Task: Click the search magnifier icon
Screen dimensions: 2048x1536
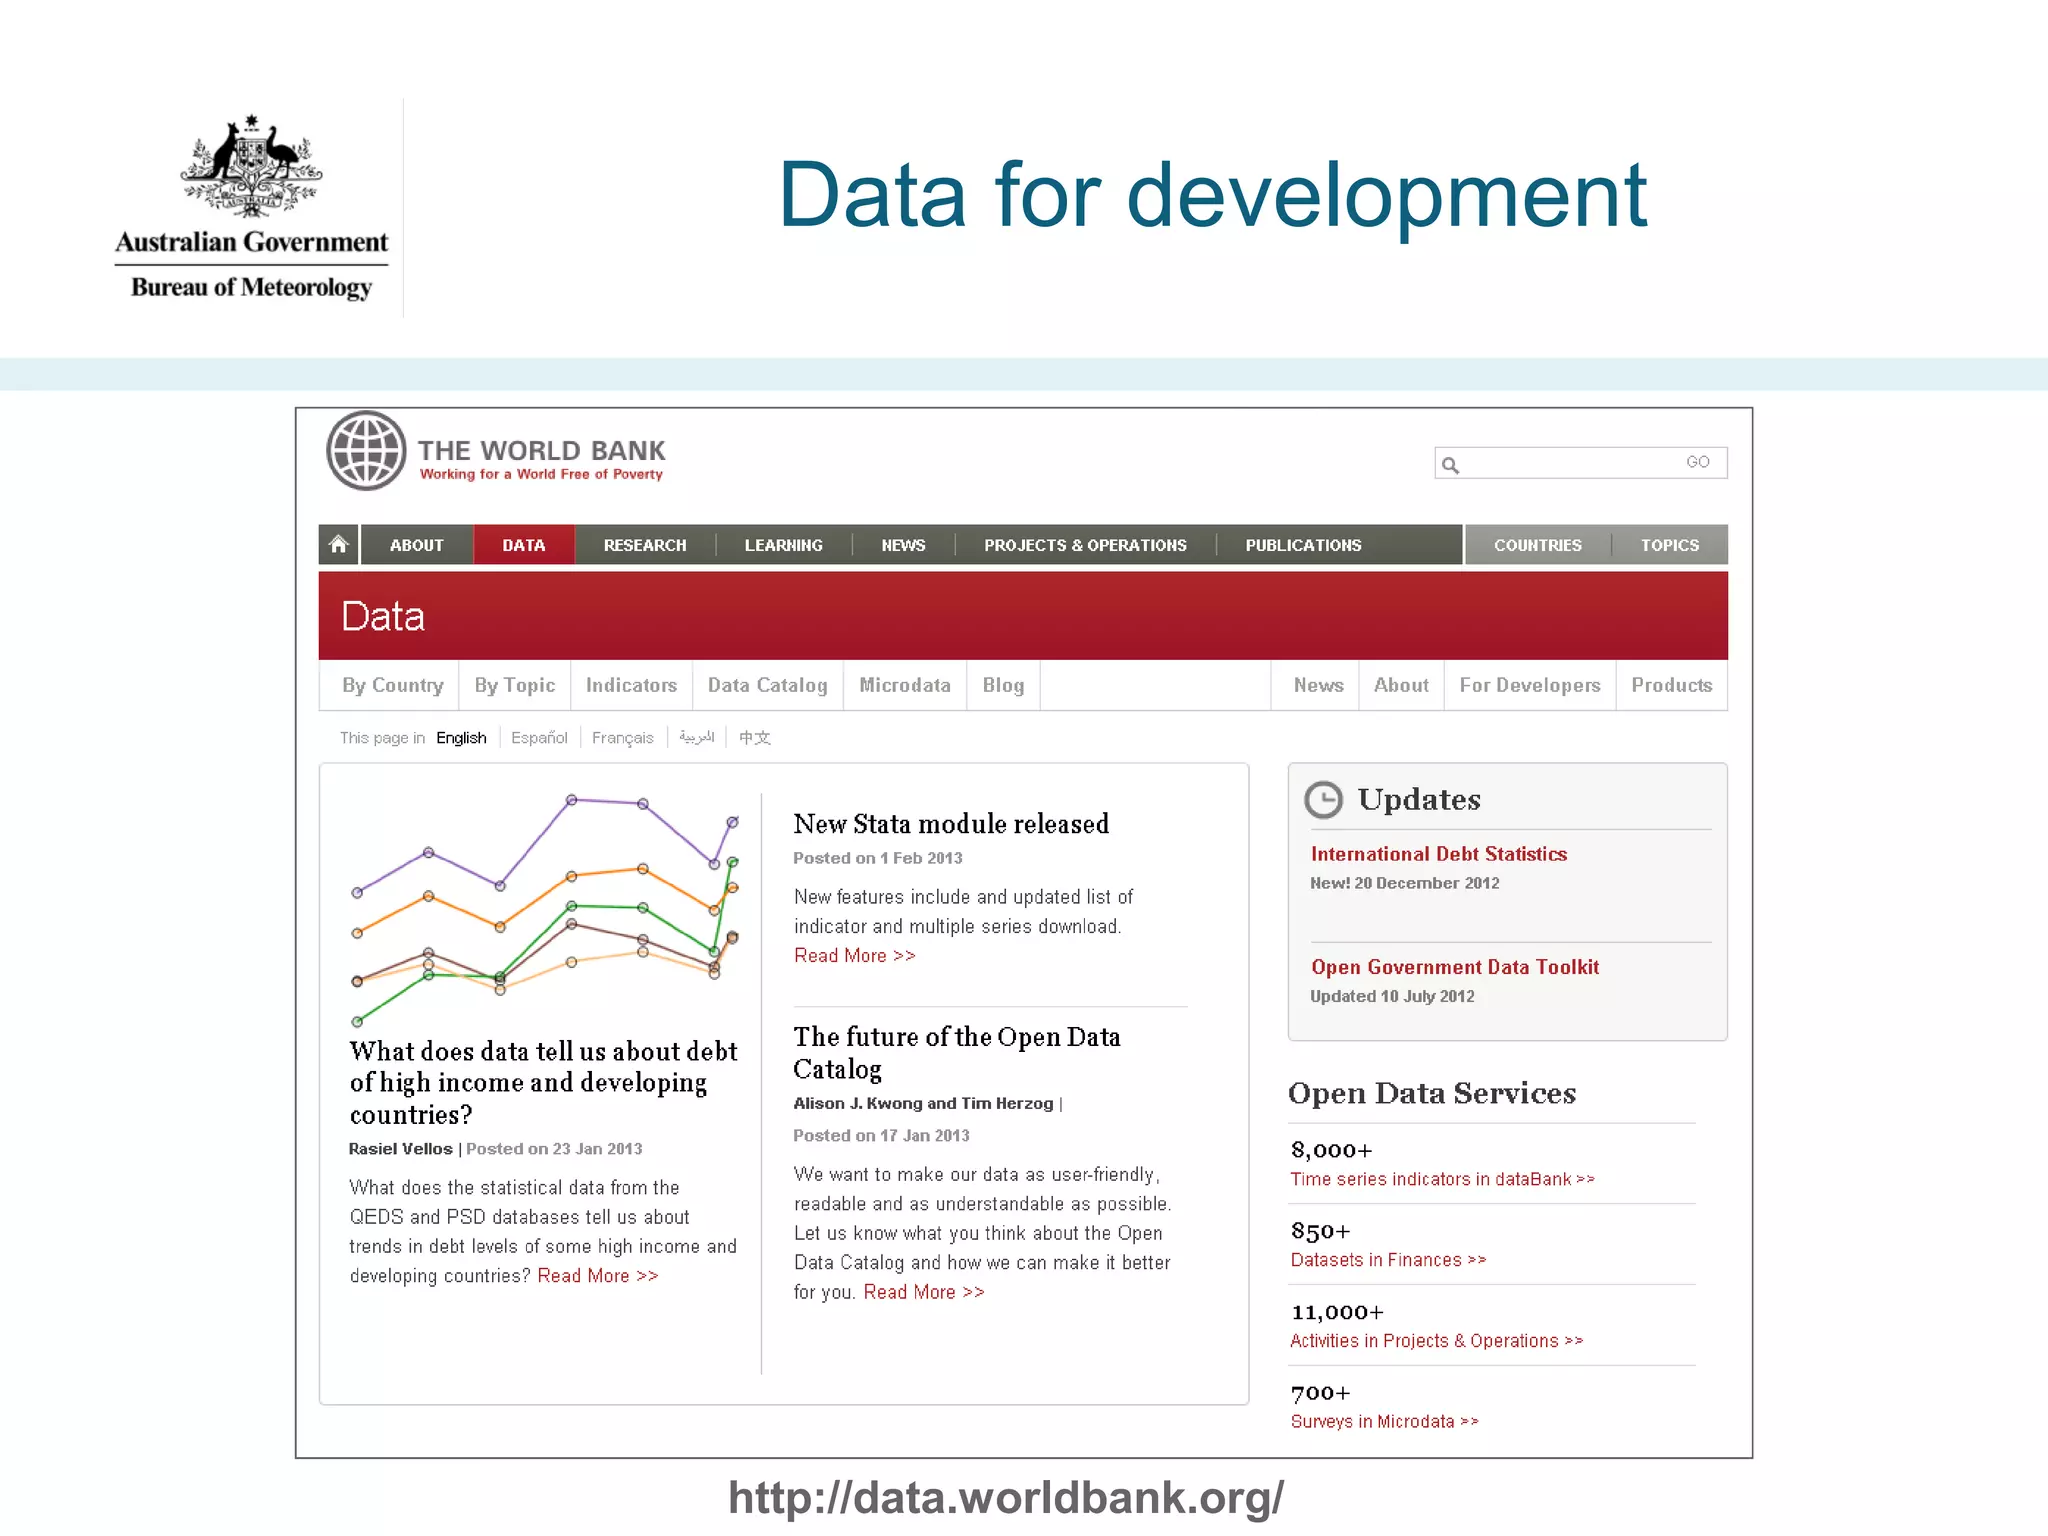Action: pyautogui.click(x=1451, y=464)
